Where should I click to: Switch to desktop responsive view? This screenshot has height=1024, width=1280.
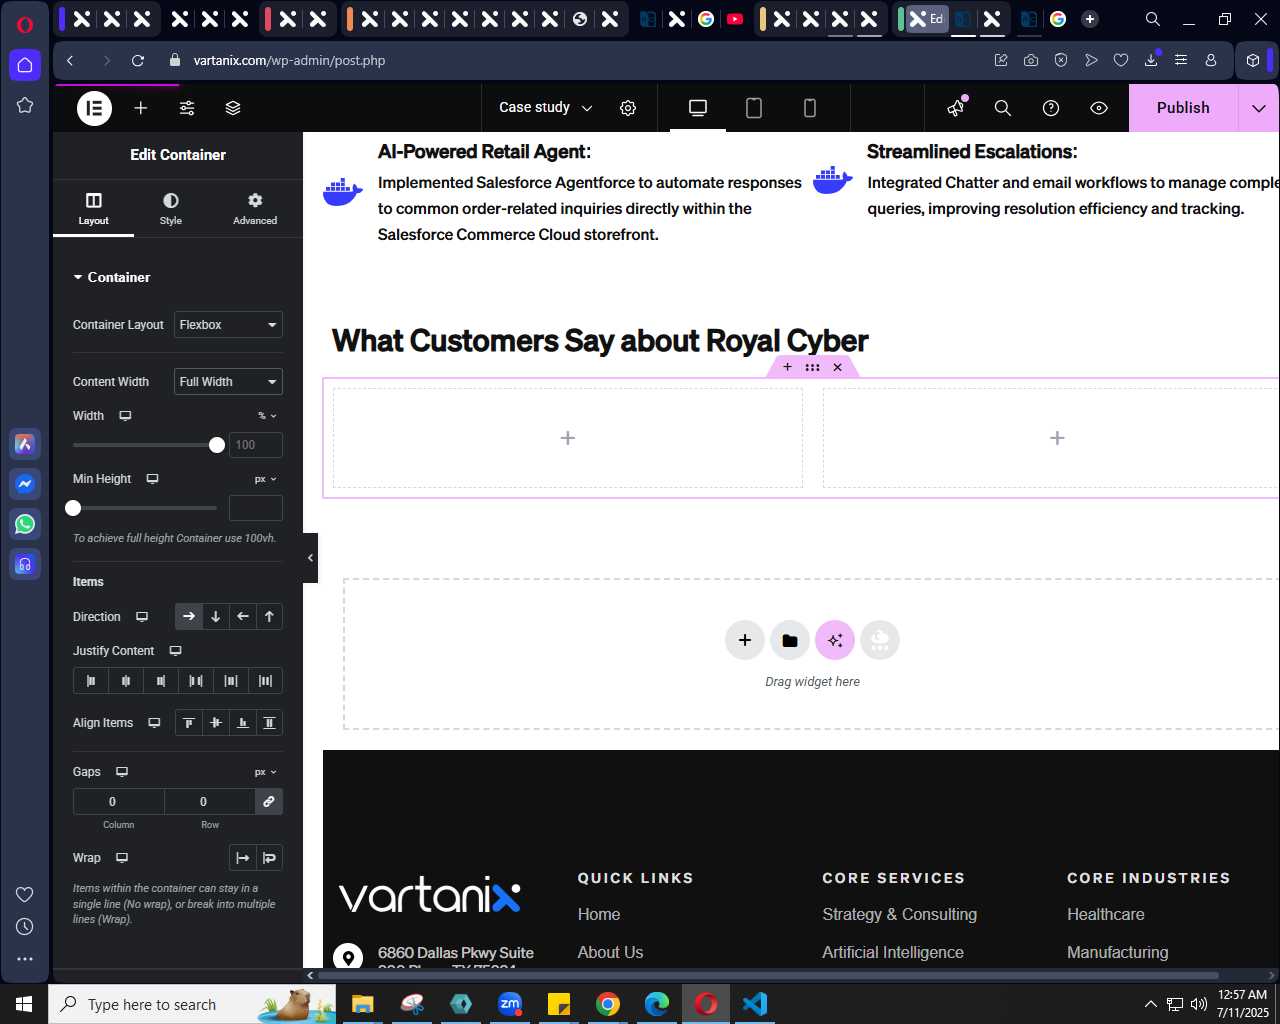coord(698,108)
